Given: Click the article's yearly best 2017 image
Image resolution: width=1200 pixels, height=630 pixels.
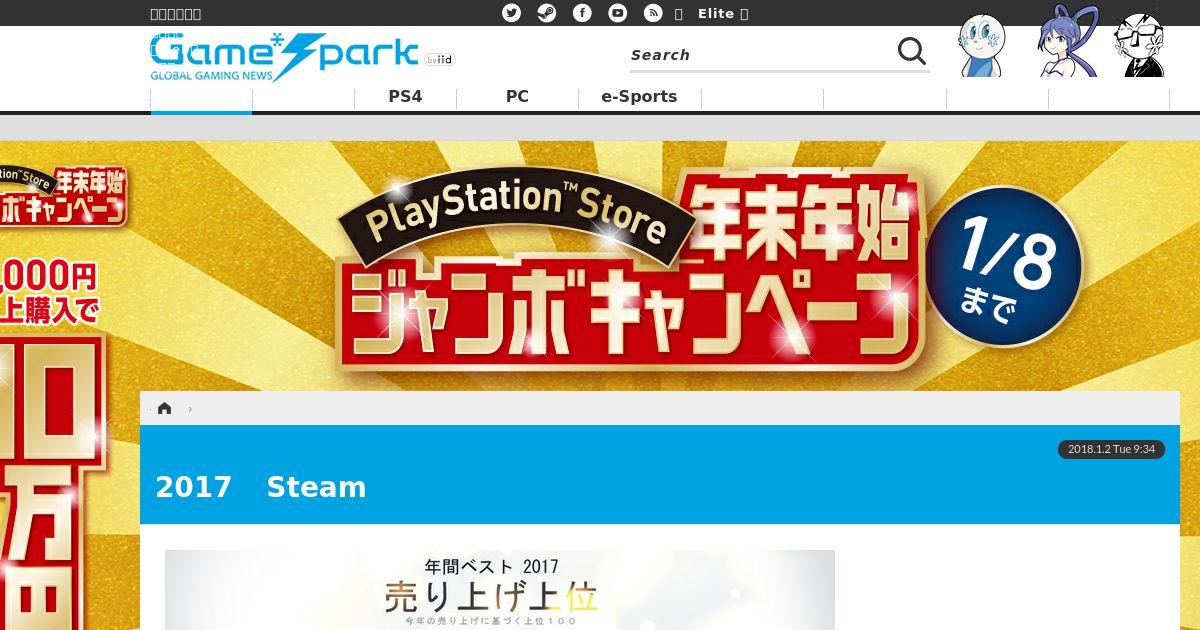Looking at the screenshot, I should coord(500,590).
